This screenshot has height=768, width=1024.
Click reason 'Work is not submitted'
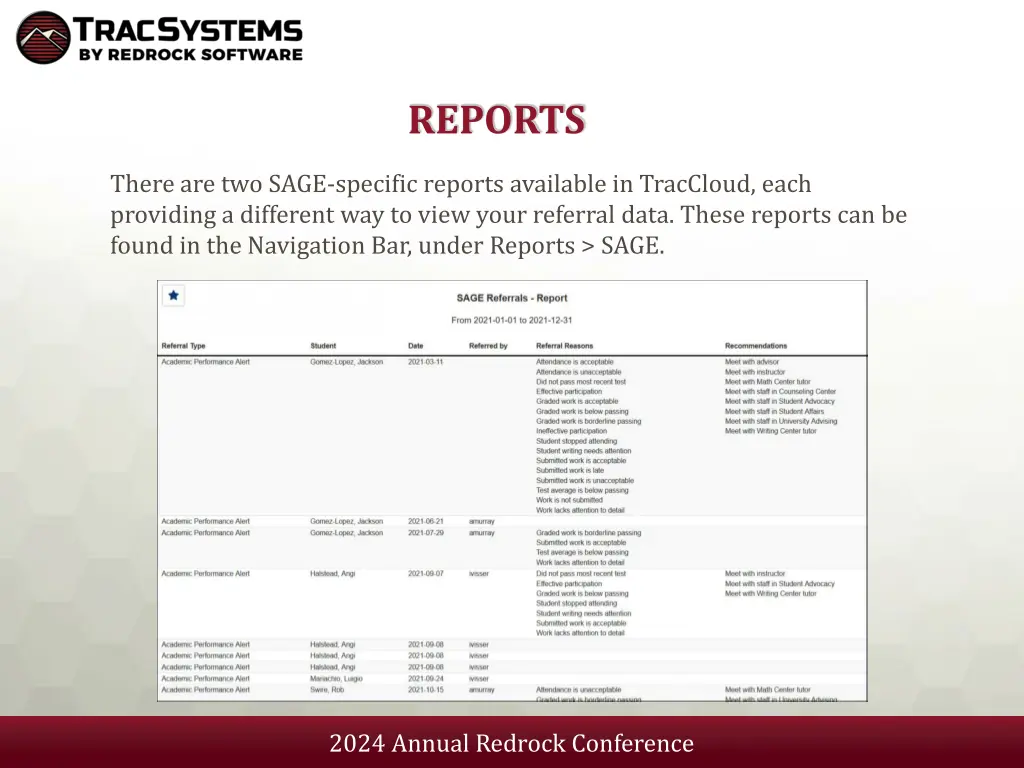(569, 500)
